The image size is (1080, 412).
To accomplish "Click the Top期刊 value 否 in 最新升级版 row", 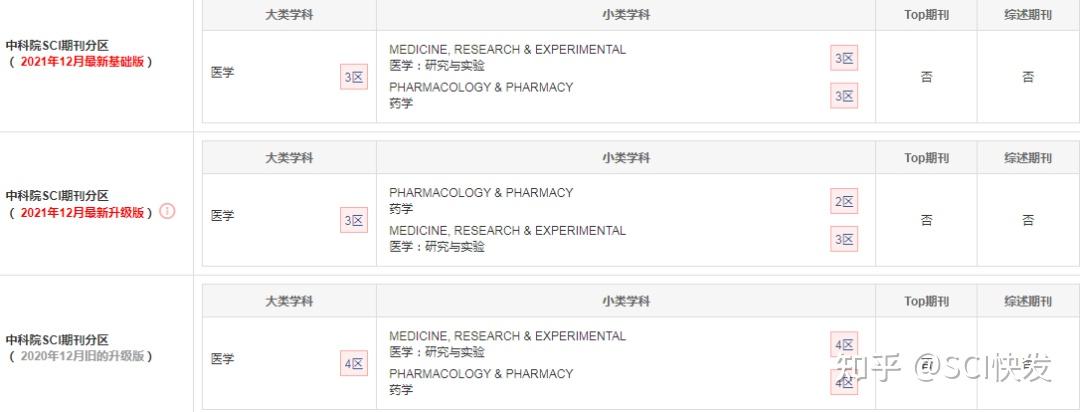I will (926, 220).
